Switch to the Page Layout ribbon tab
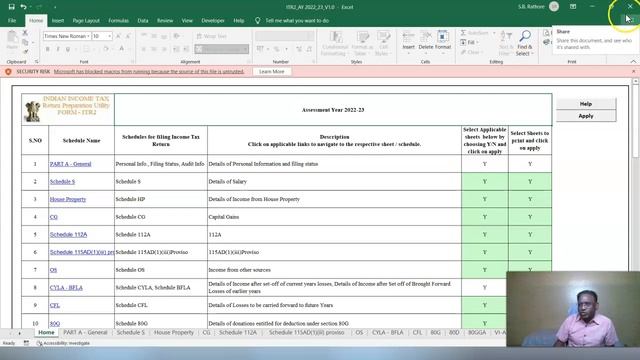 (x=86, y=20)
